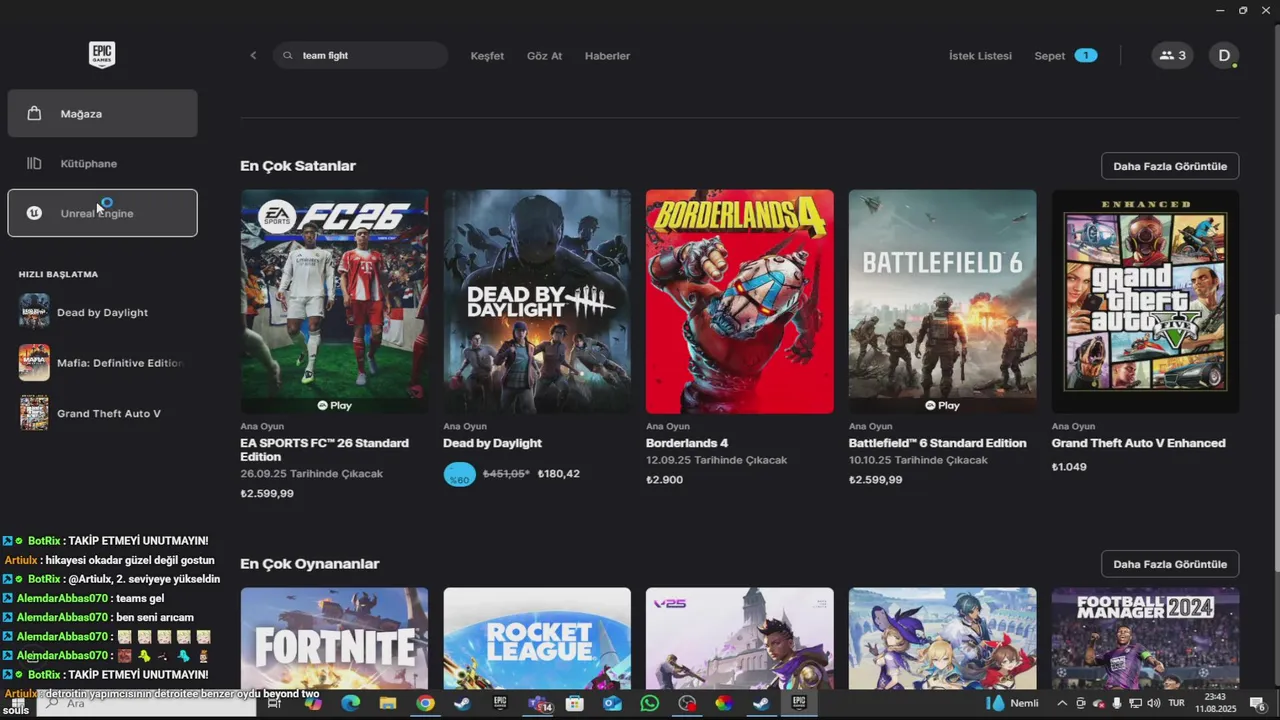Click Battlefield 6 Standard Edition title text
Viewport: 1280px width, 720px height.
(938, 443)
